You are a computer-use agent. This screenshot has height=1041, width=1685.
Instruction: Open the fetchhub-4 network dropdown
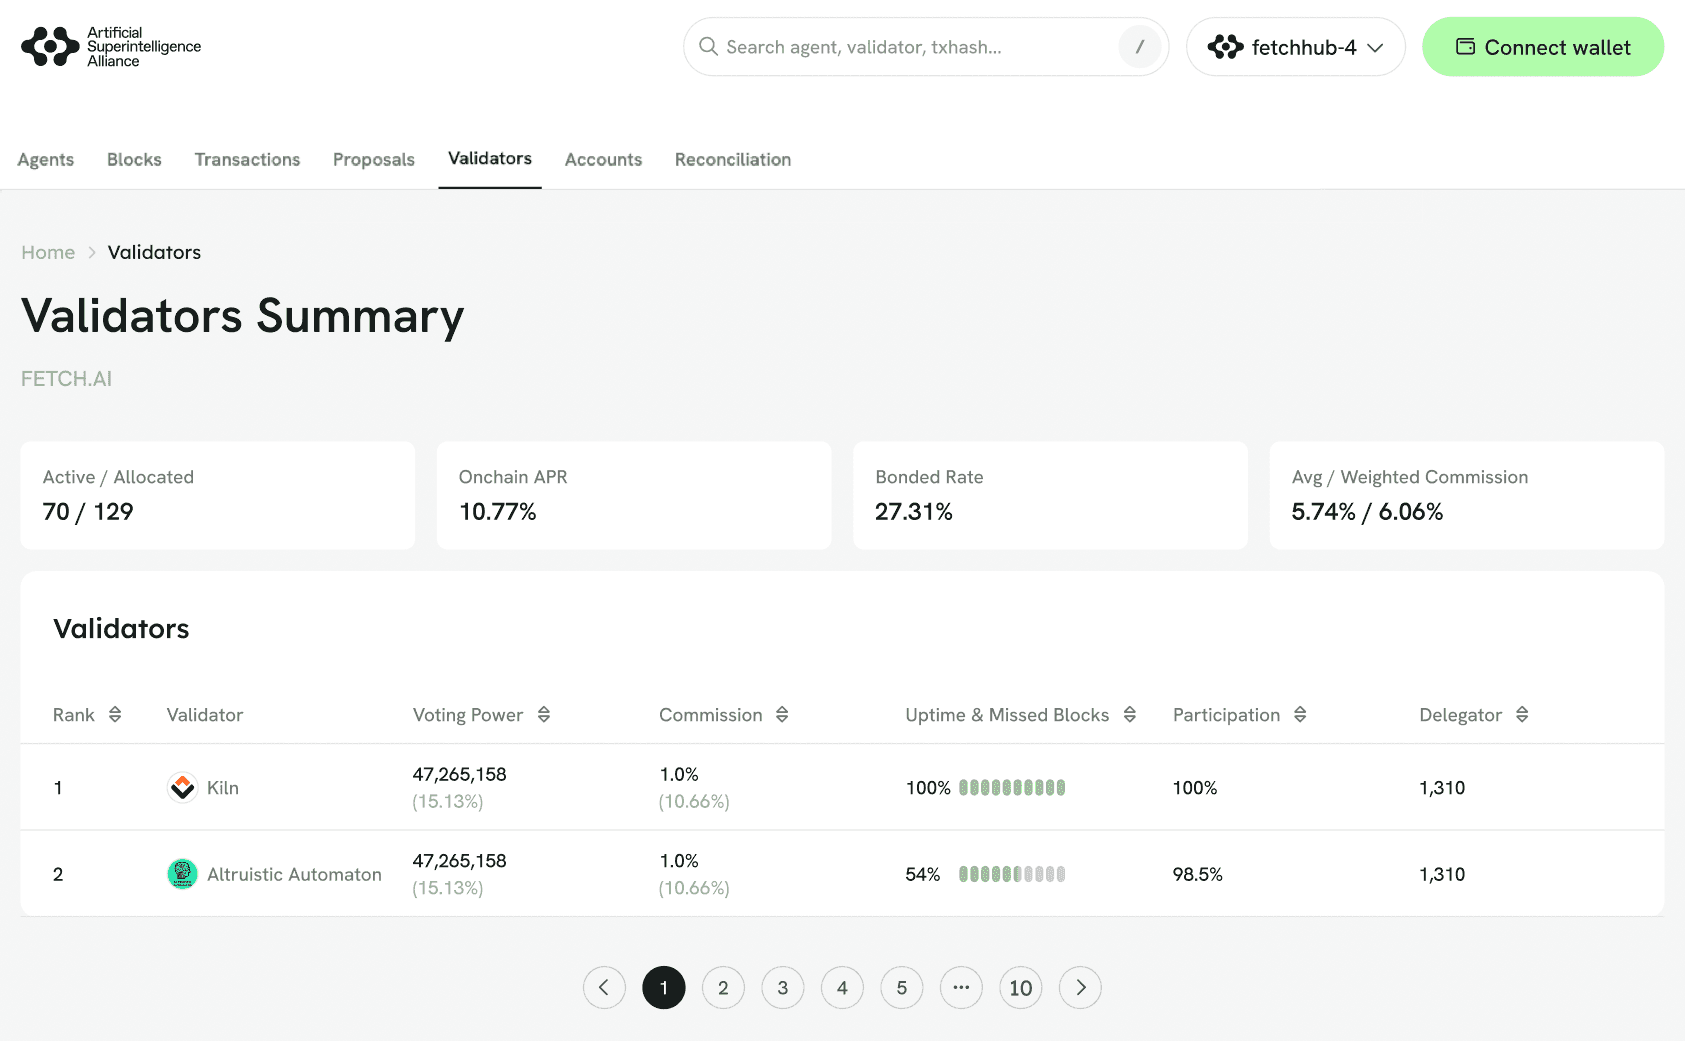coord(1295,47)
